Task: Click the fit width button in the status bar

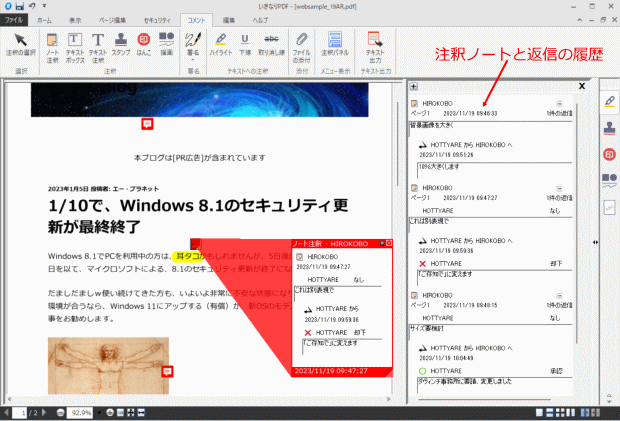Action: point(141,413)
